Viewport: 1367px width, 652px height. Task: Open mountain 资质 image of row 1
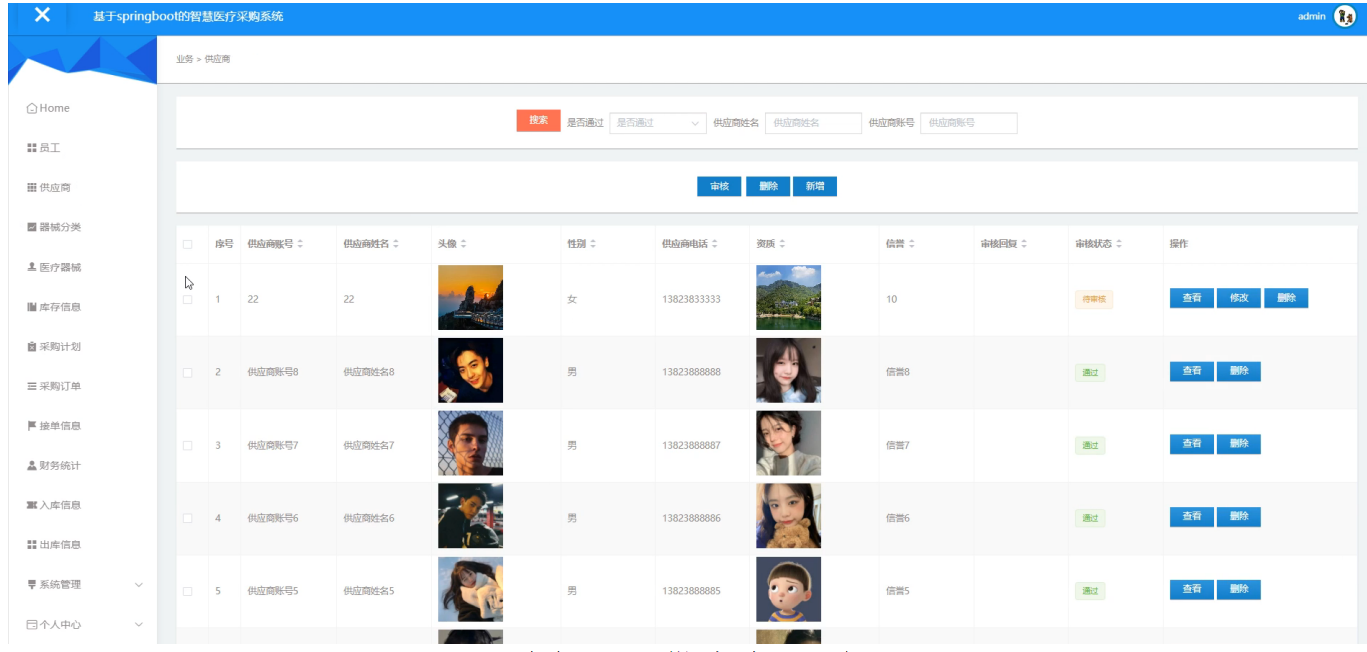(788, 297)
